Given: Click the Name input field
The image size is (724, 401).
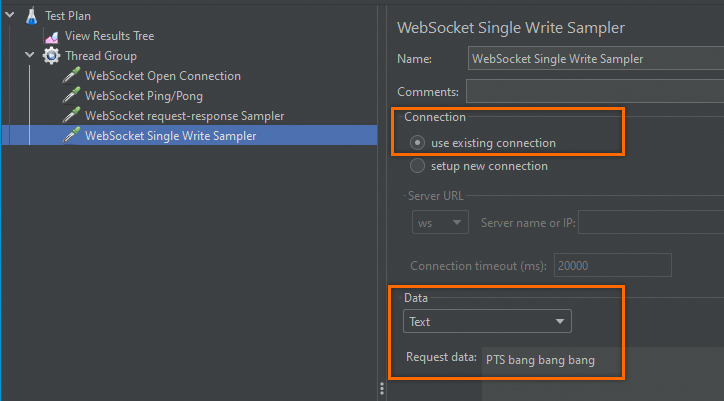Looking at the screenshot, I should pos(594,59).
